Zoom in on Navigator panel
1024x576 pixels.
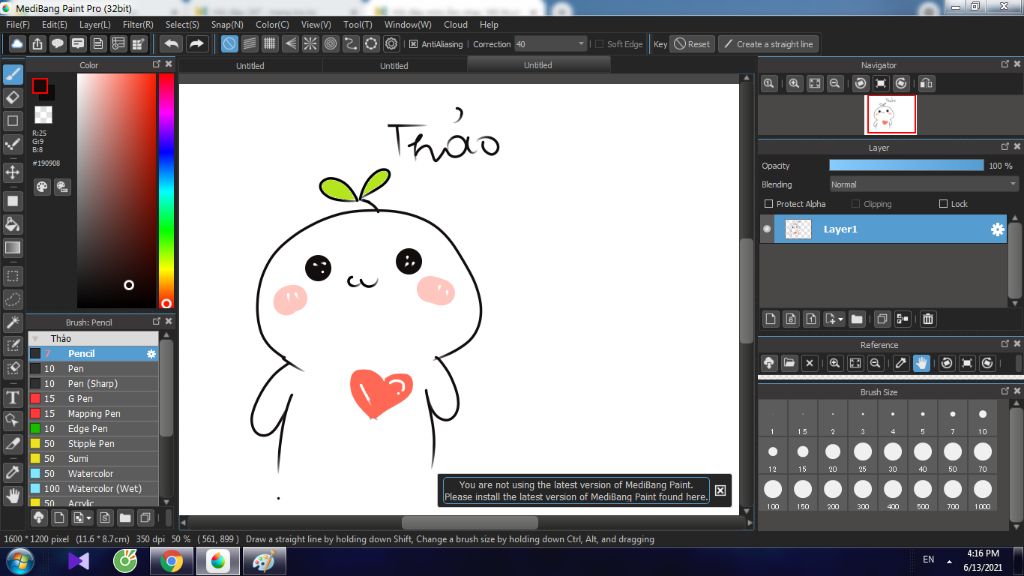coord(794,84)
